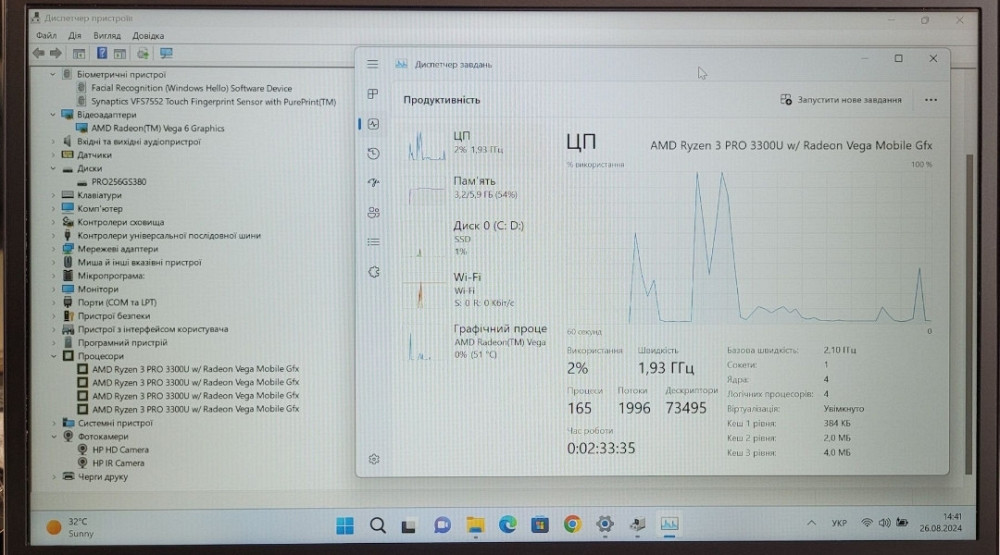Click the Help question-mark toolbar icon
This screenshot has height=555, width=1000.
[x=101, y=54]
